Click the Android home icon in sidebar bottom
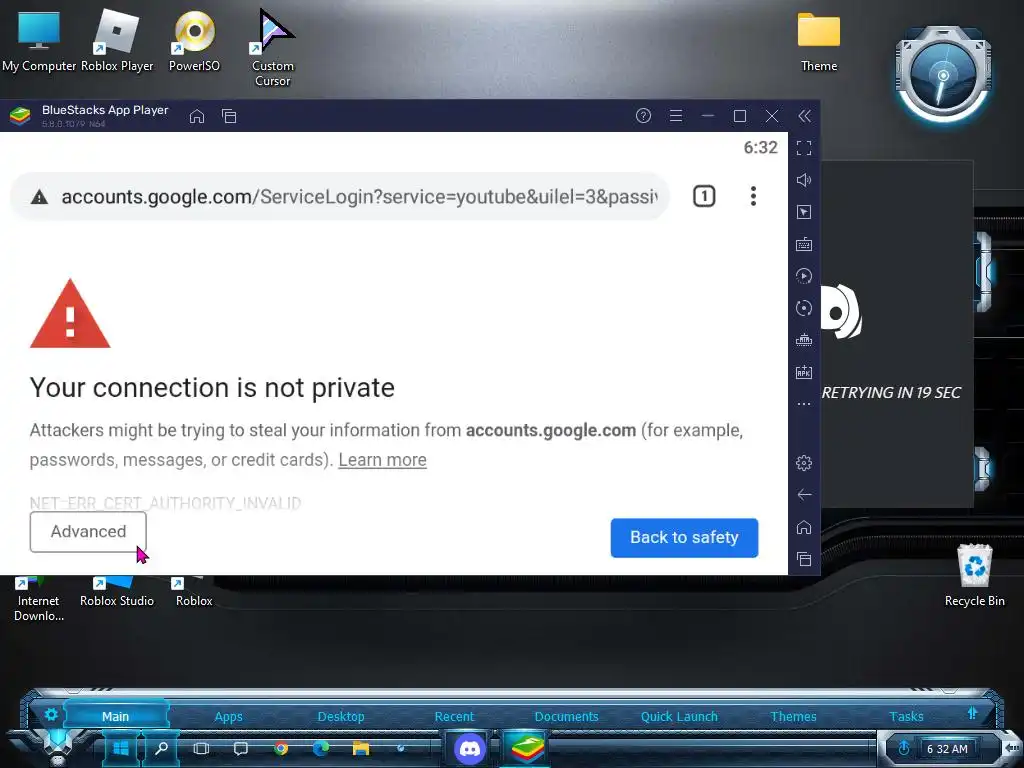The height and width of the screenshot is (768, 1024). 804,527
